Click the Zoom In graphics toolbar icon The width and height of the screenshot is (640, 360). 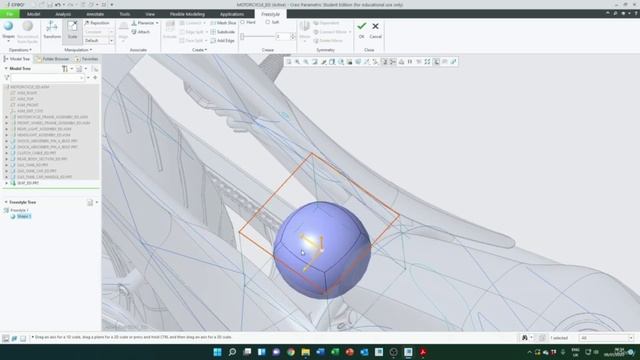297,62
